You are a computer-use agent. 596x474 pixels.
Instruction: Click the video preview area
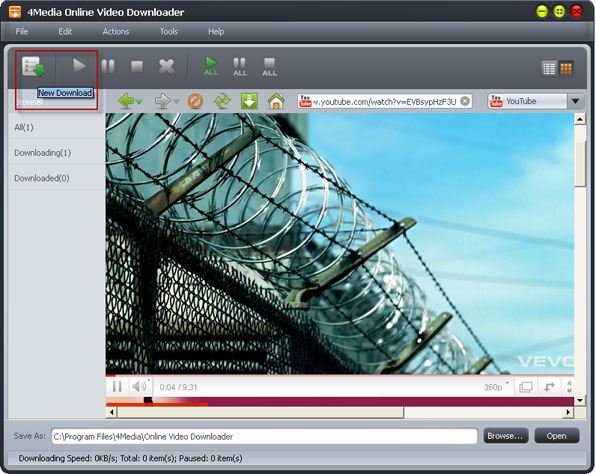(340, 244)
